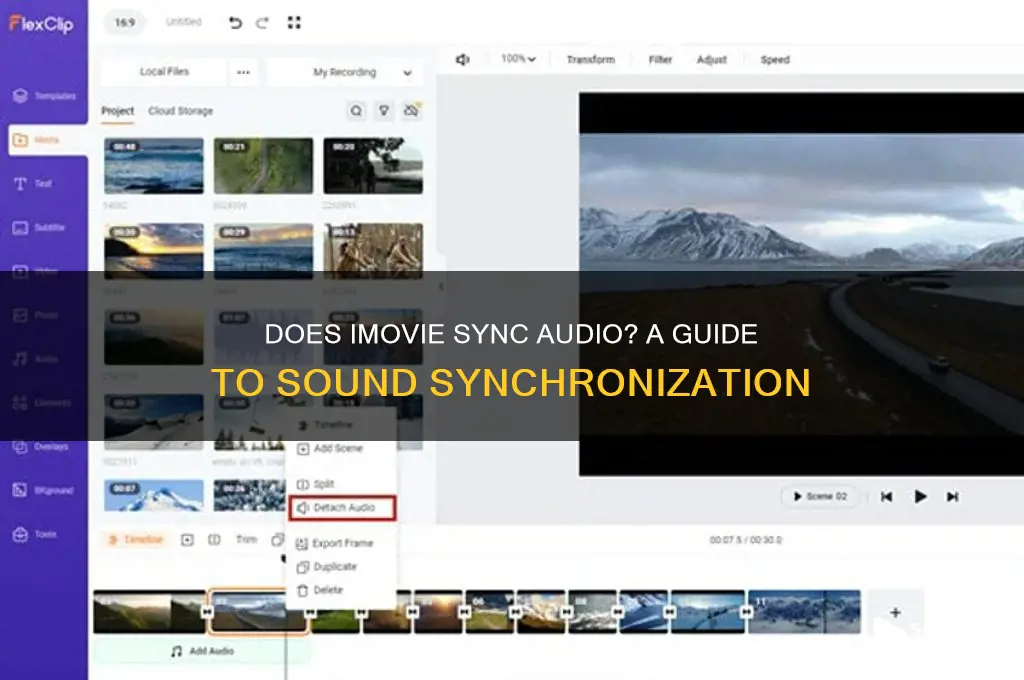Switch to the Project tab

[x=118, y=111]
